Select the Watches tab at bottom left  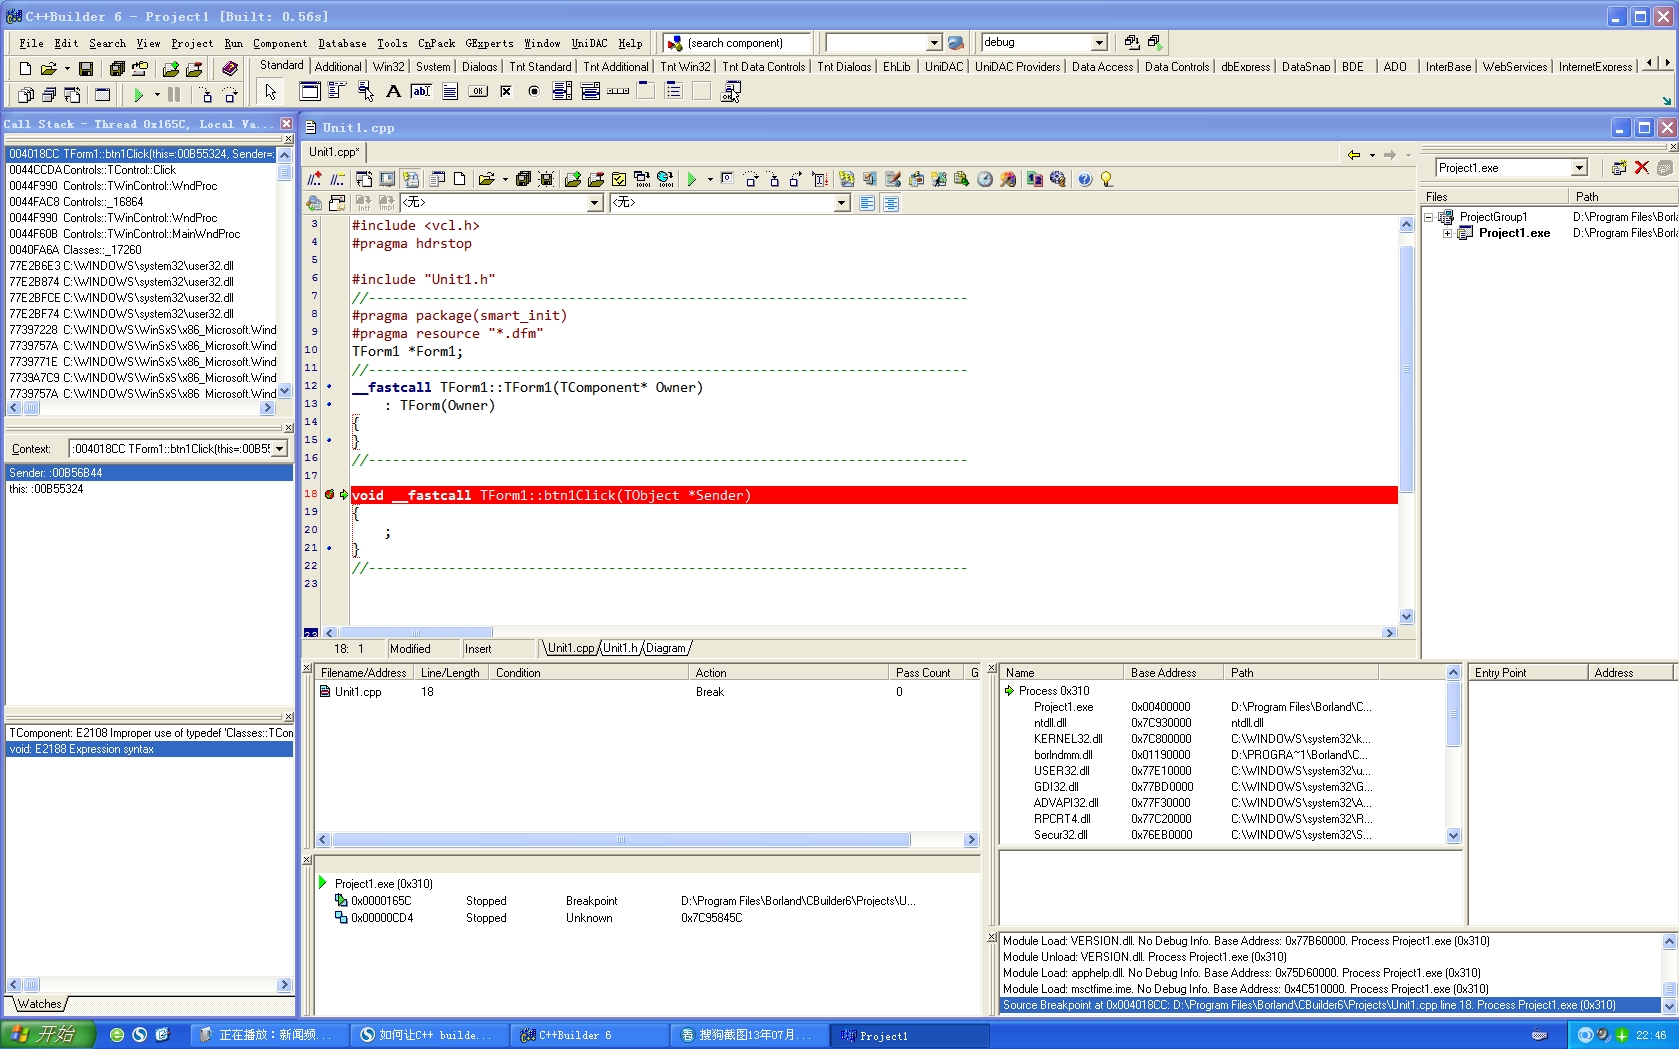tap(40, 1004)
